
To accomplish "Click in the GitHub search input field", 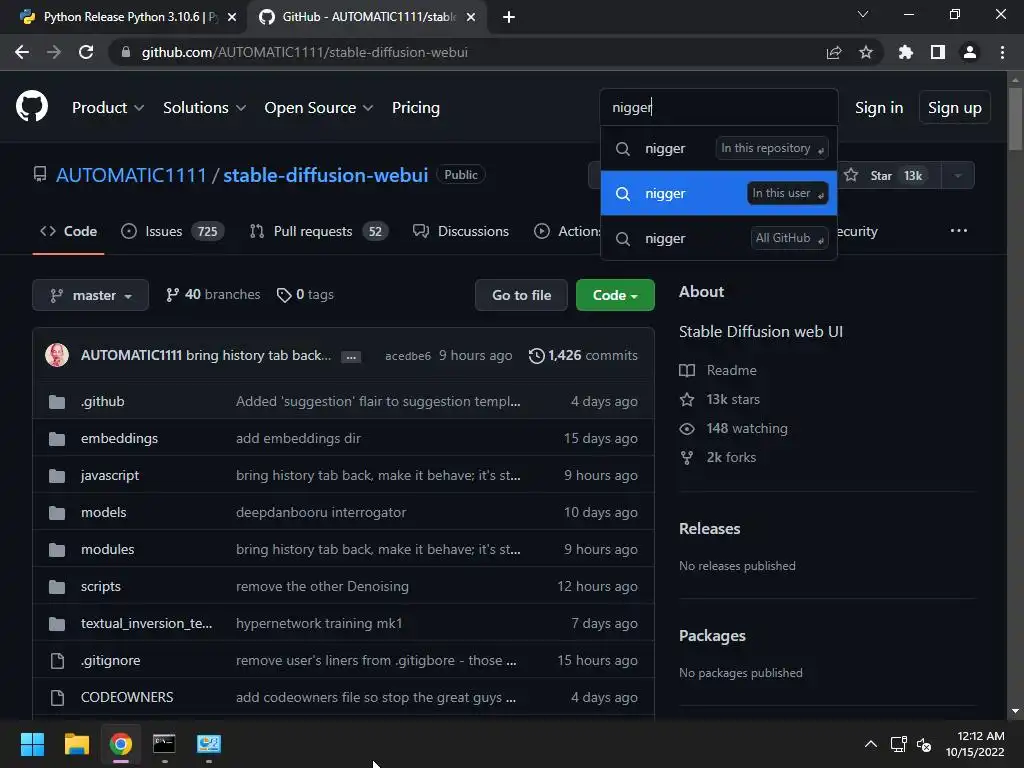I will [719, 107].
